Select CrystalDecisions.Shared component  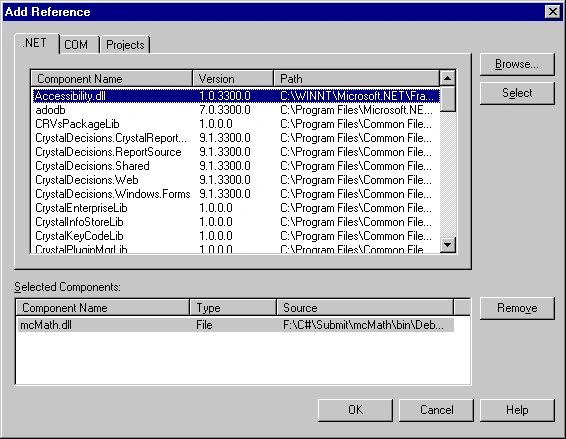pyautogui.click(x=236, y=166)
